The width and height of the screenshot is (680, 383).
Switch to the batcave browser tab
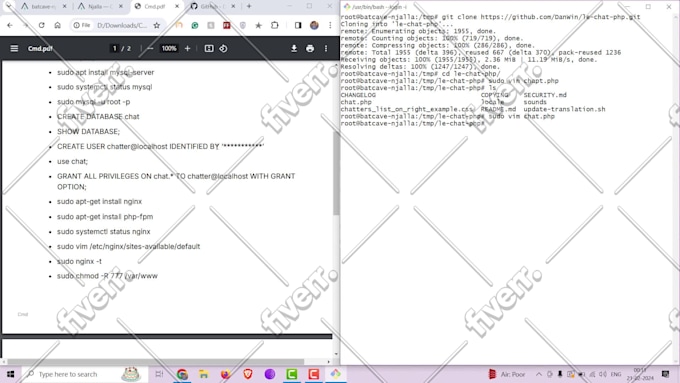click(x=43, y=7)
